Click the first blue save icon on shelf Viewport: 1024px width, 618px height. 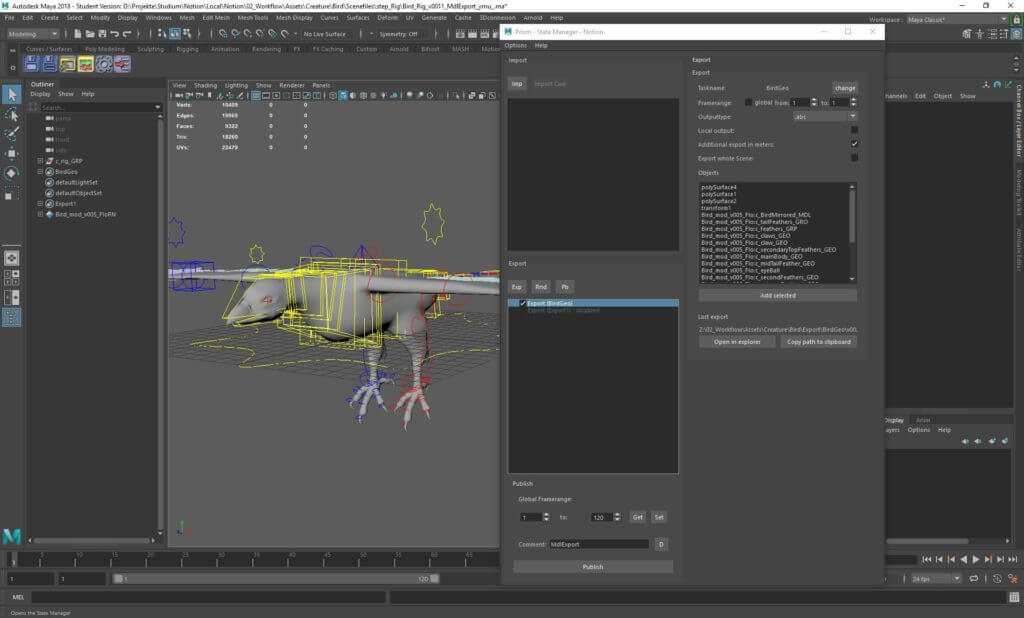[x=31, y=64]
